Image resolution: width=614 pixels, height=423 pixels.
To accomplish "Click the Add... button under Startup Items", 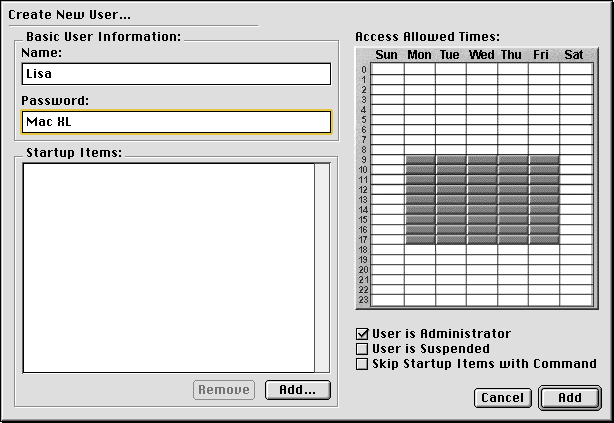I will [298, 390].
